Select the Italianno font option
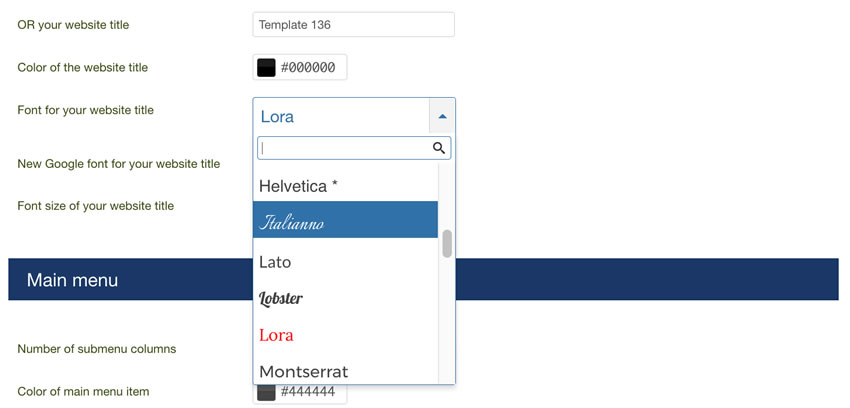850x408 pixels. [x=345, y=219]
